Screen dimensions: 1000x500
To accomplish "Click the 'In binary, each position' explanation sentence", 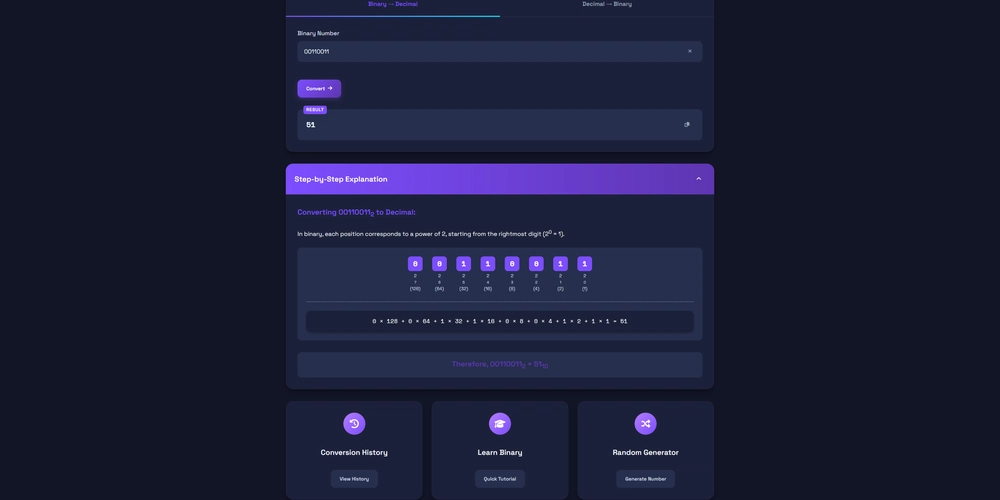I will click(x=431, y=234).
